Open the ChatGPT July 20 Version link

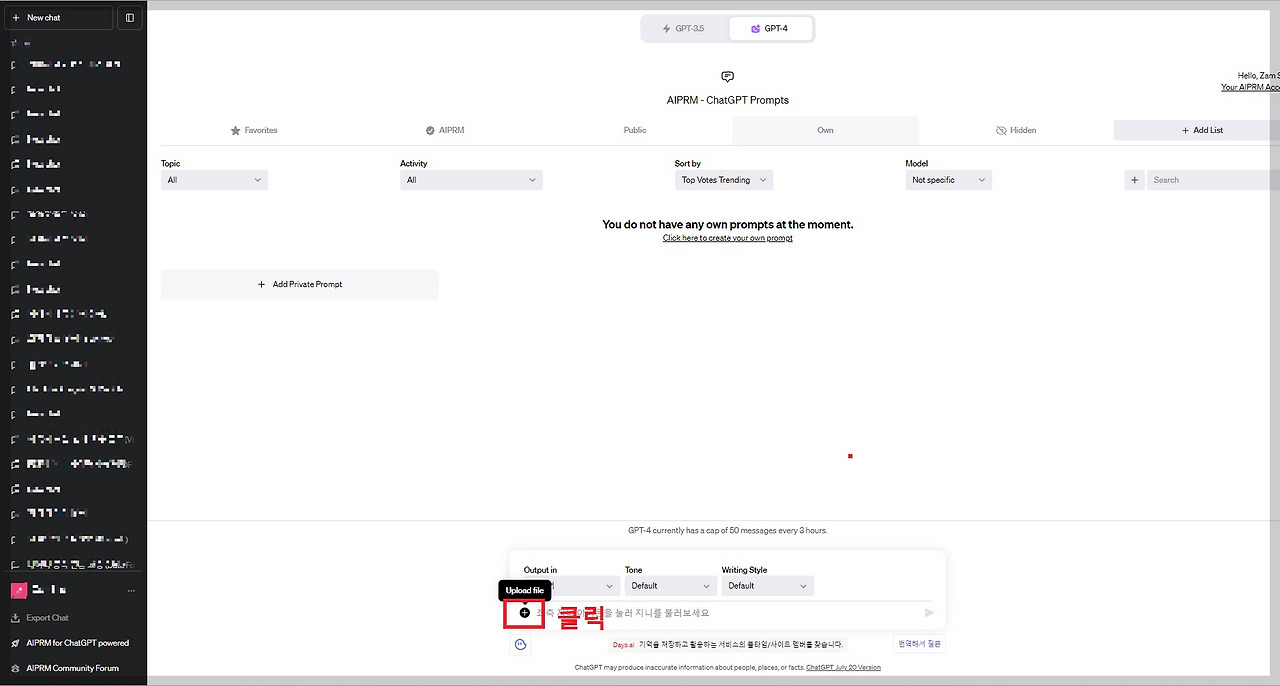pyautogui.click(x=843, y=667)
